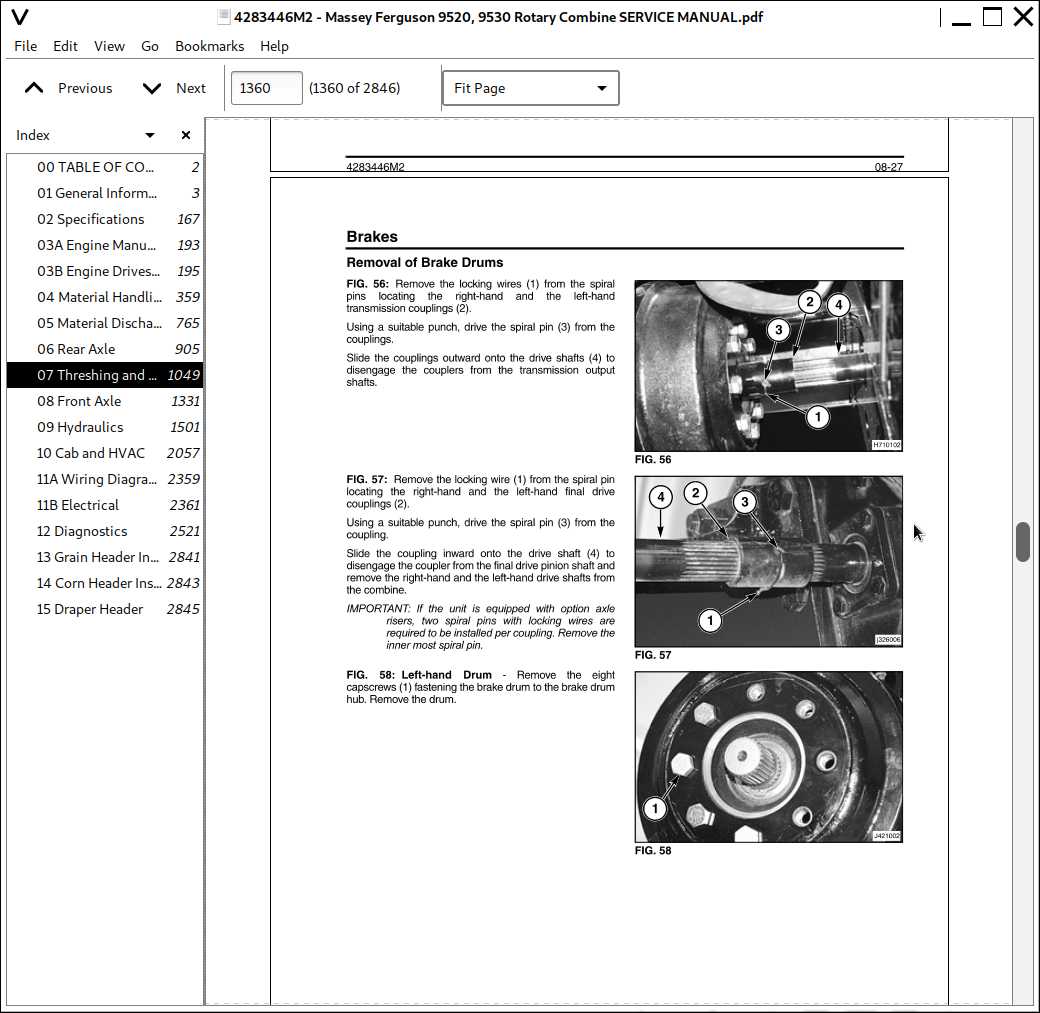
Task: Open the File menu
Action: pyautogui.click(x=26, y=46)
